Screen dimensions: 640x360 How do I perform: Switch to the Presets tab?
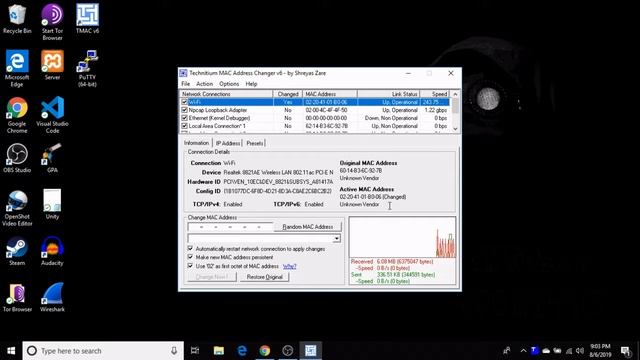[x=255, y=143]
